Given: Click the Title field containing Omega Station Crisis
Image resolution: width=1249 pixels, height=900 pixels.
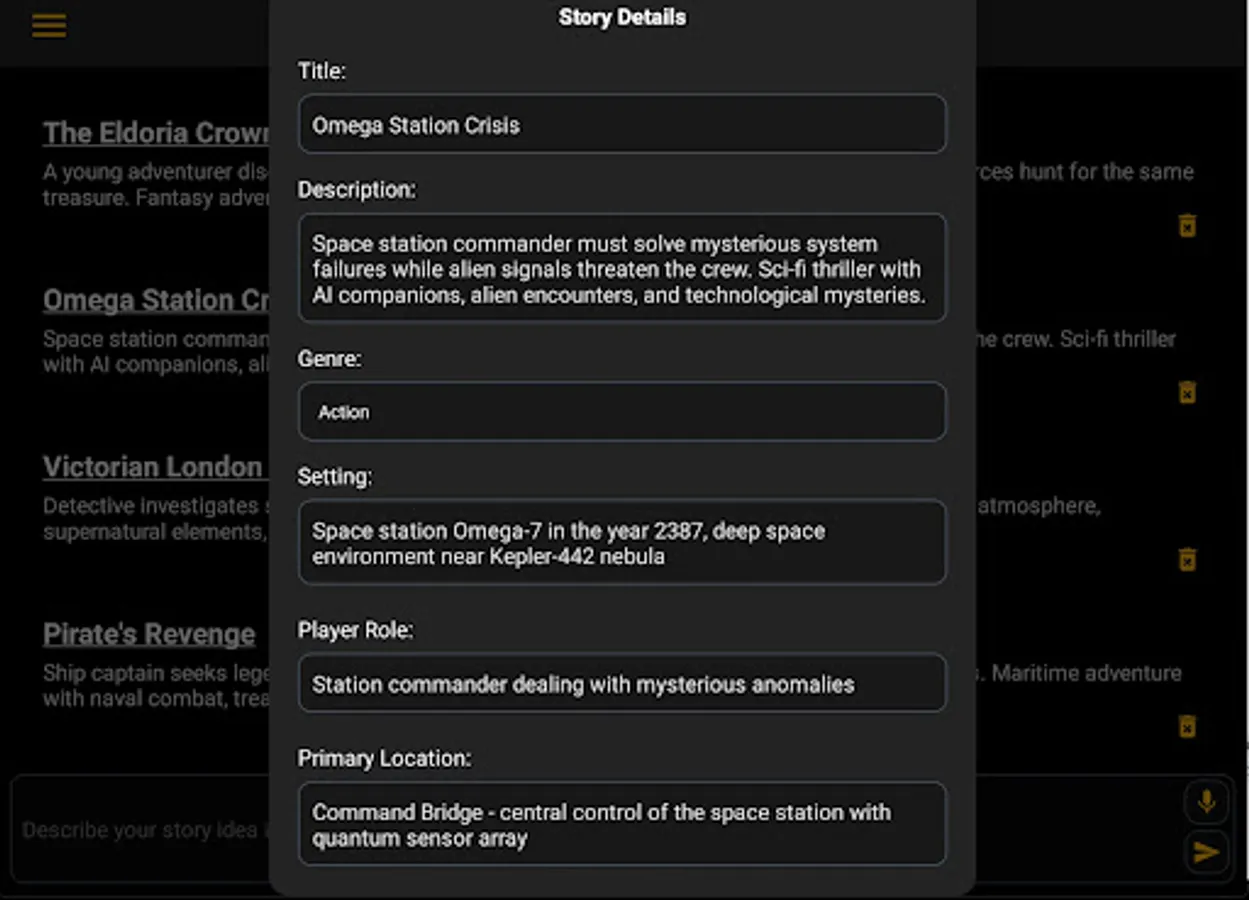Looking at the screenshot, I should pos(621,124).
